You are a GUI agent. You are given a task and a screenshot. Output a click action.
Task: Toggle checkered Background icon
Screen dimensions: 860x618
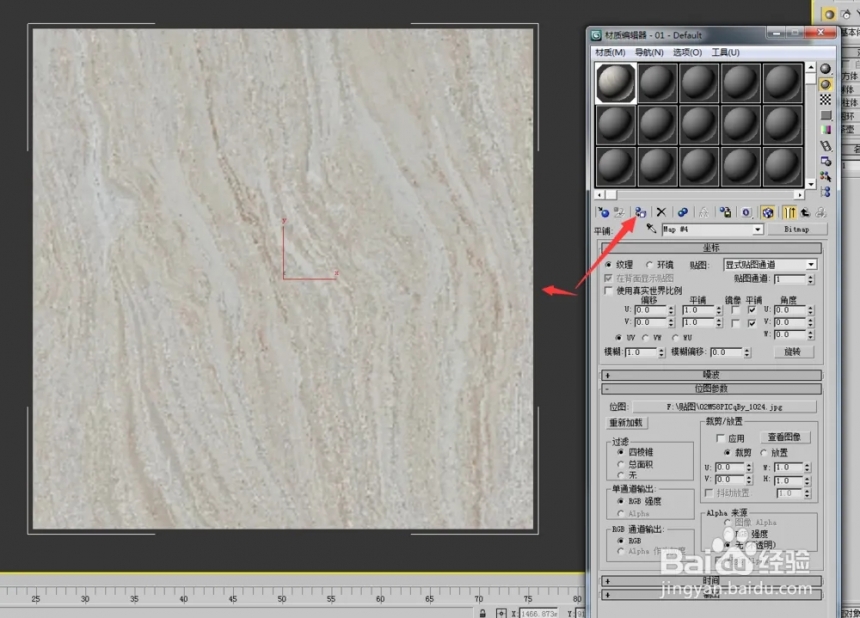click(825, 100)
